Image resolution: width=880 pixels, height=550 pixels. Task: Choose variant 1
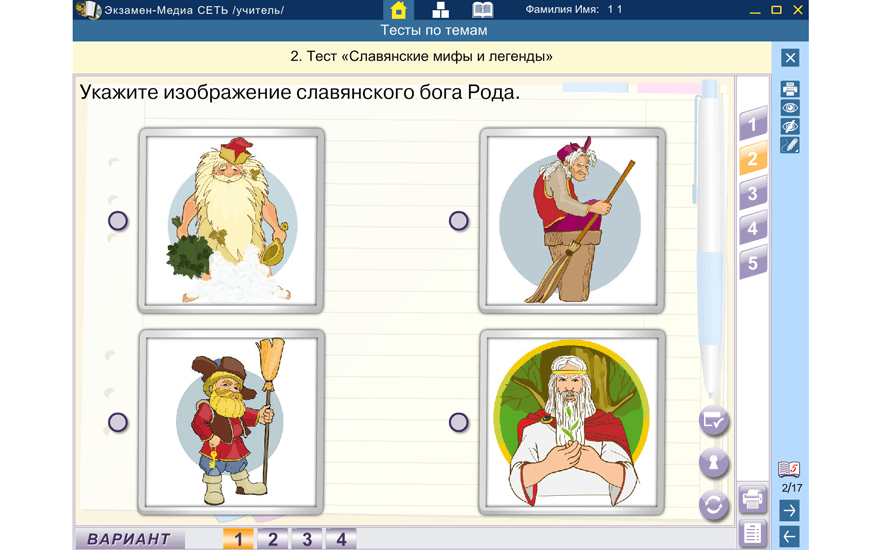[x=238, y=539]
